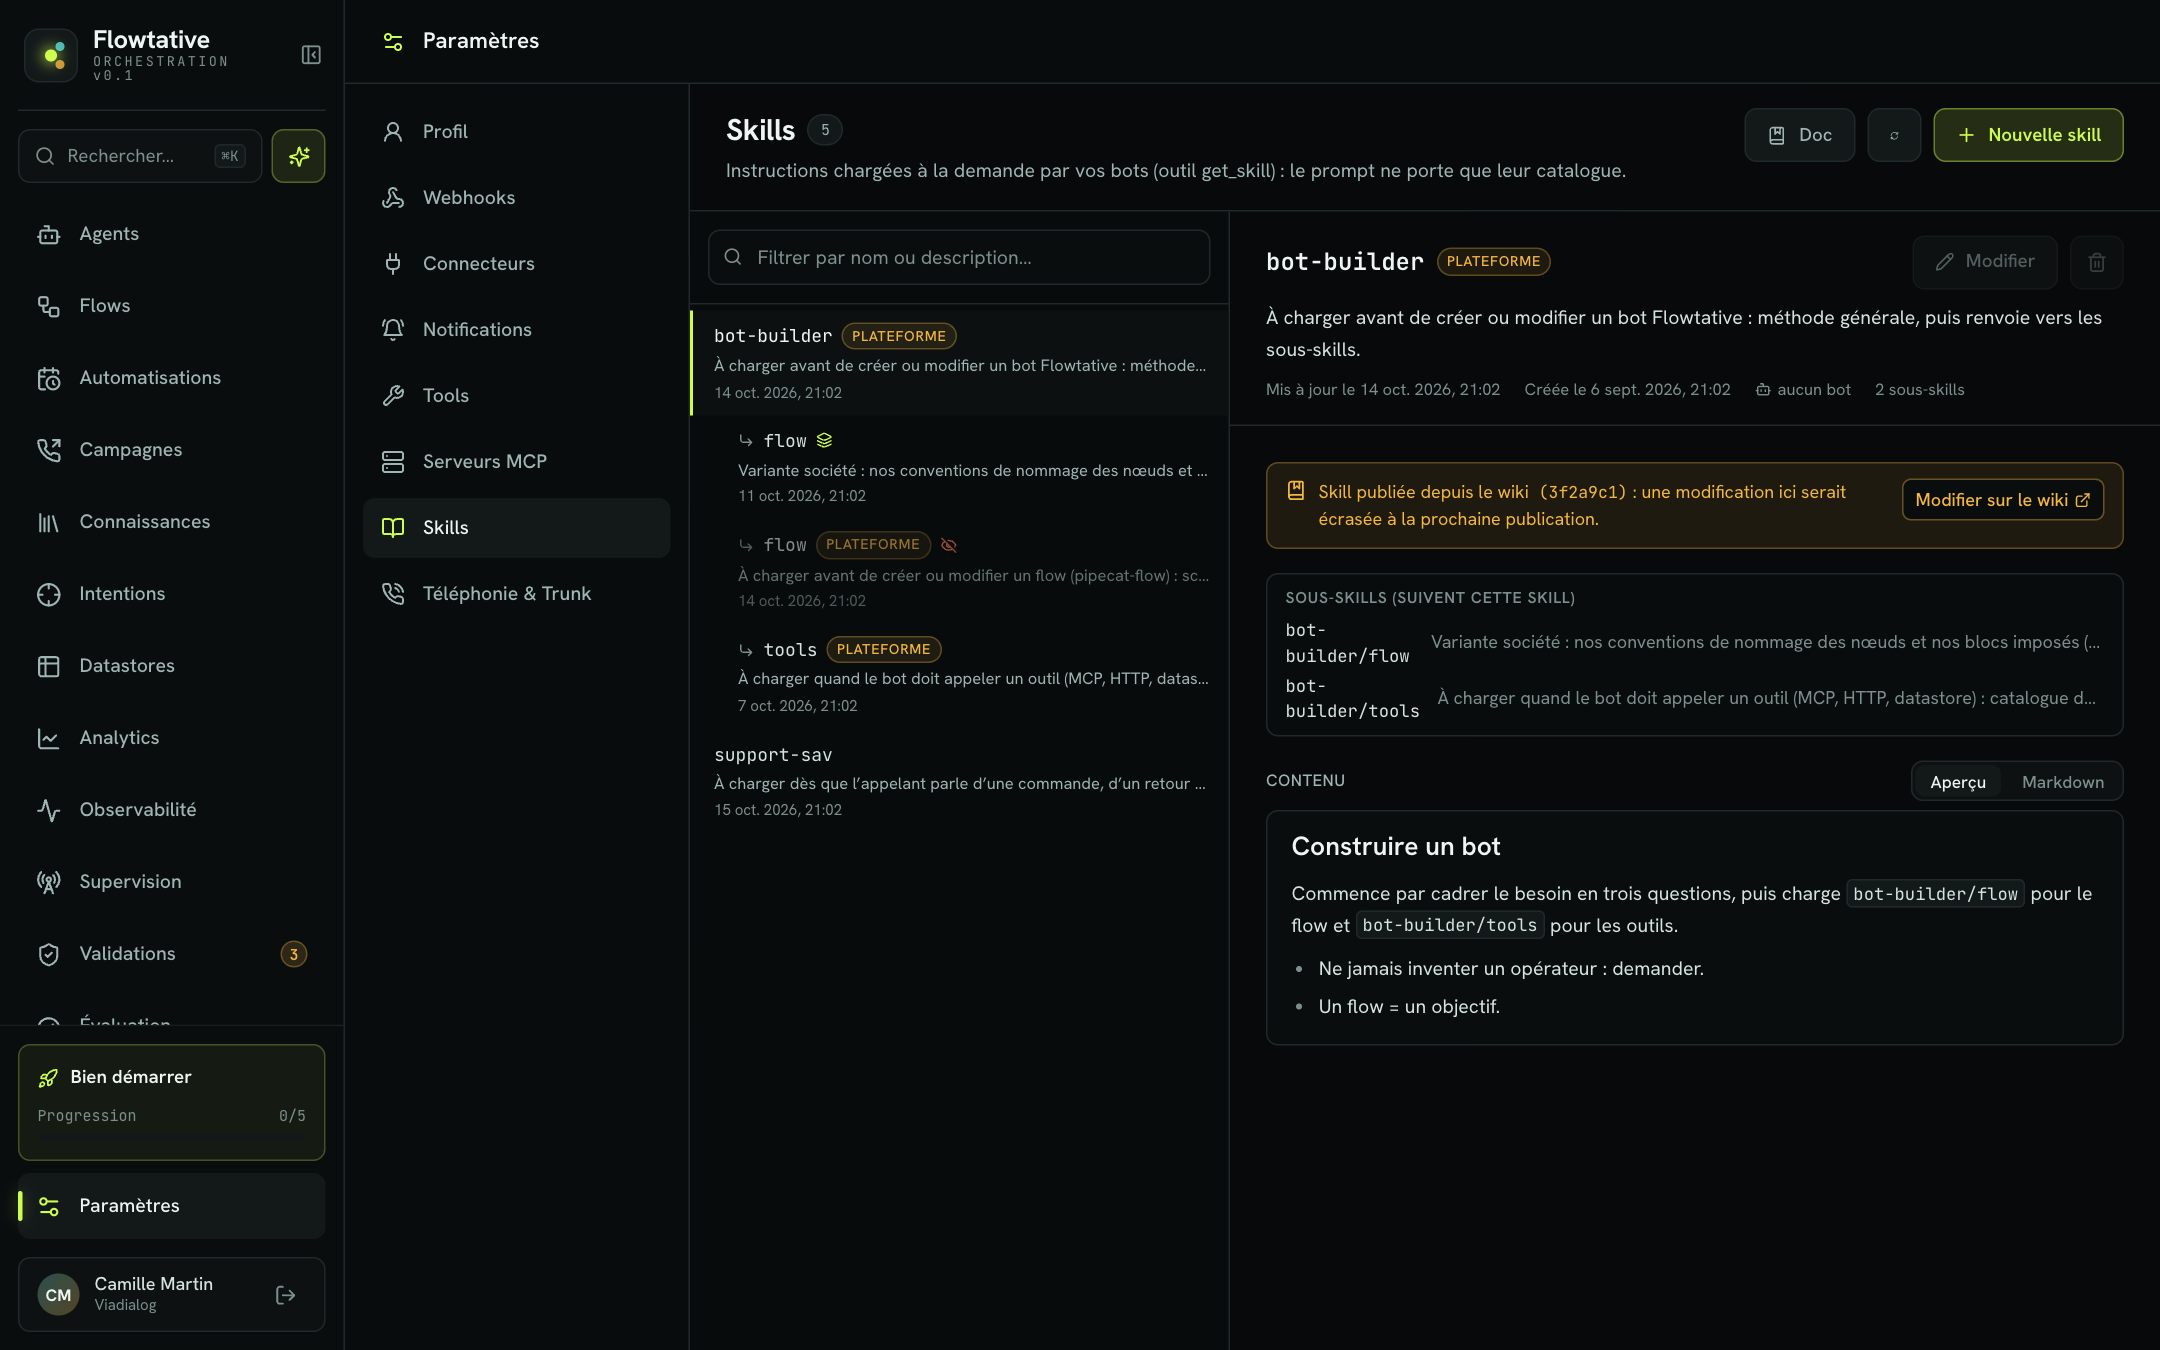Image resolution: width=2160 pixels, height=1350 pixels.
Task: Open Téléphonie & Trunk settings
Action: point(516,594)
